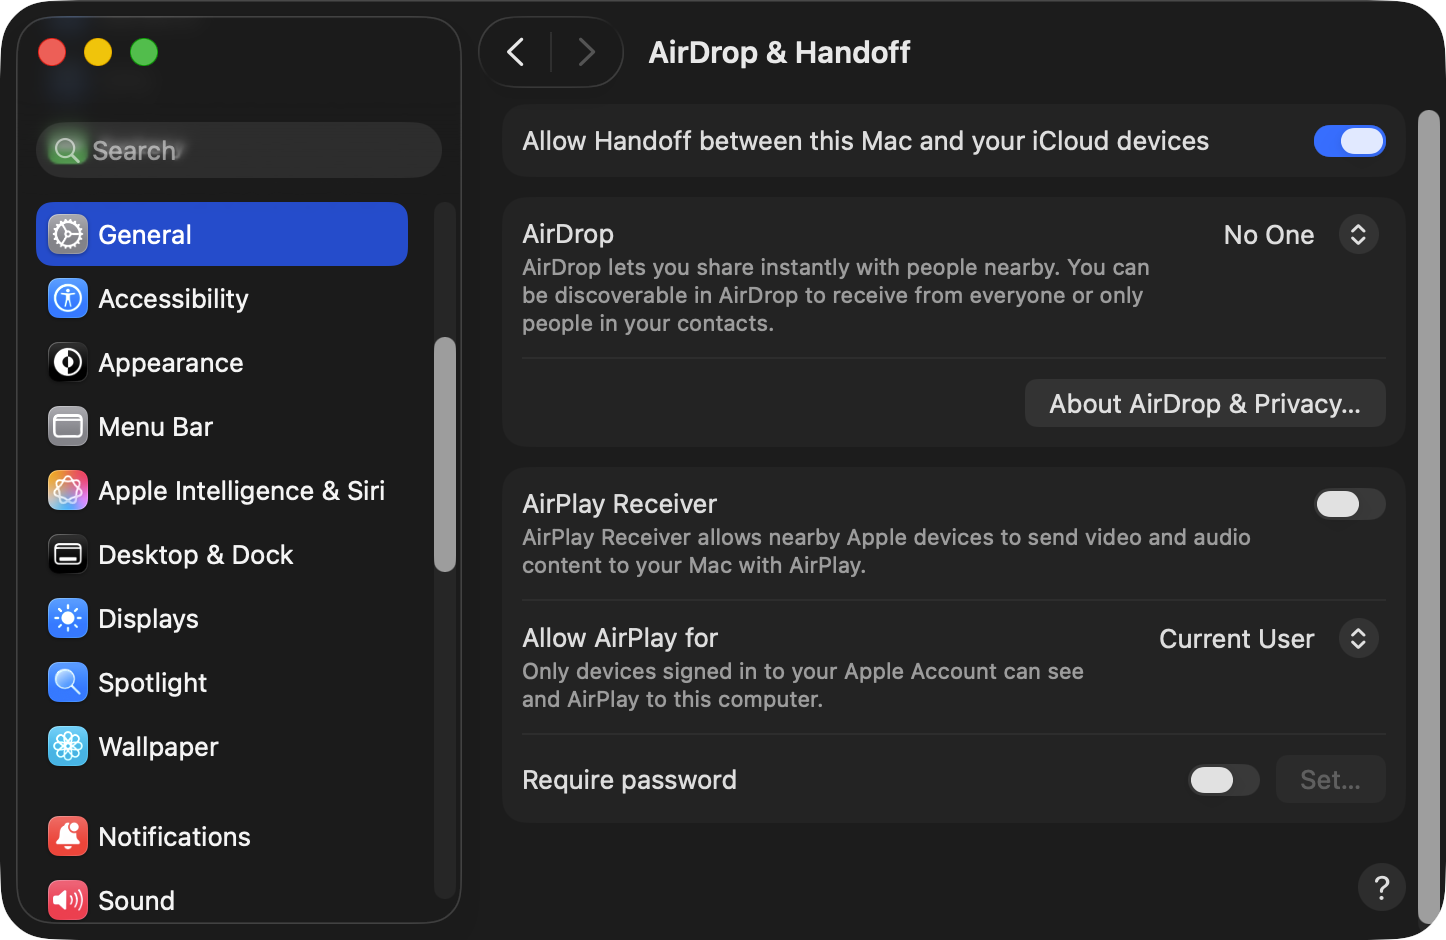The image size is (1446, 940).
Task: Turn on Require password toggle
Action: (1224, 780)
